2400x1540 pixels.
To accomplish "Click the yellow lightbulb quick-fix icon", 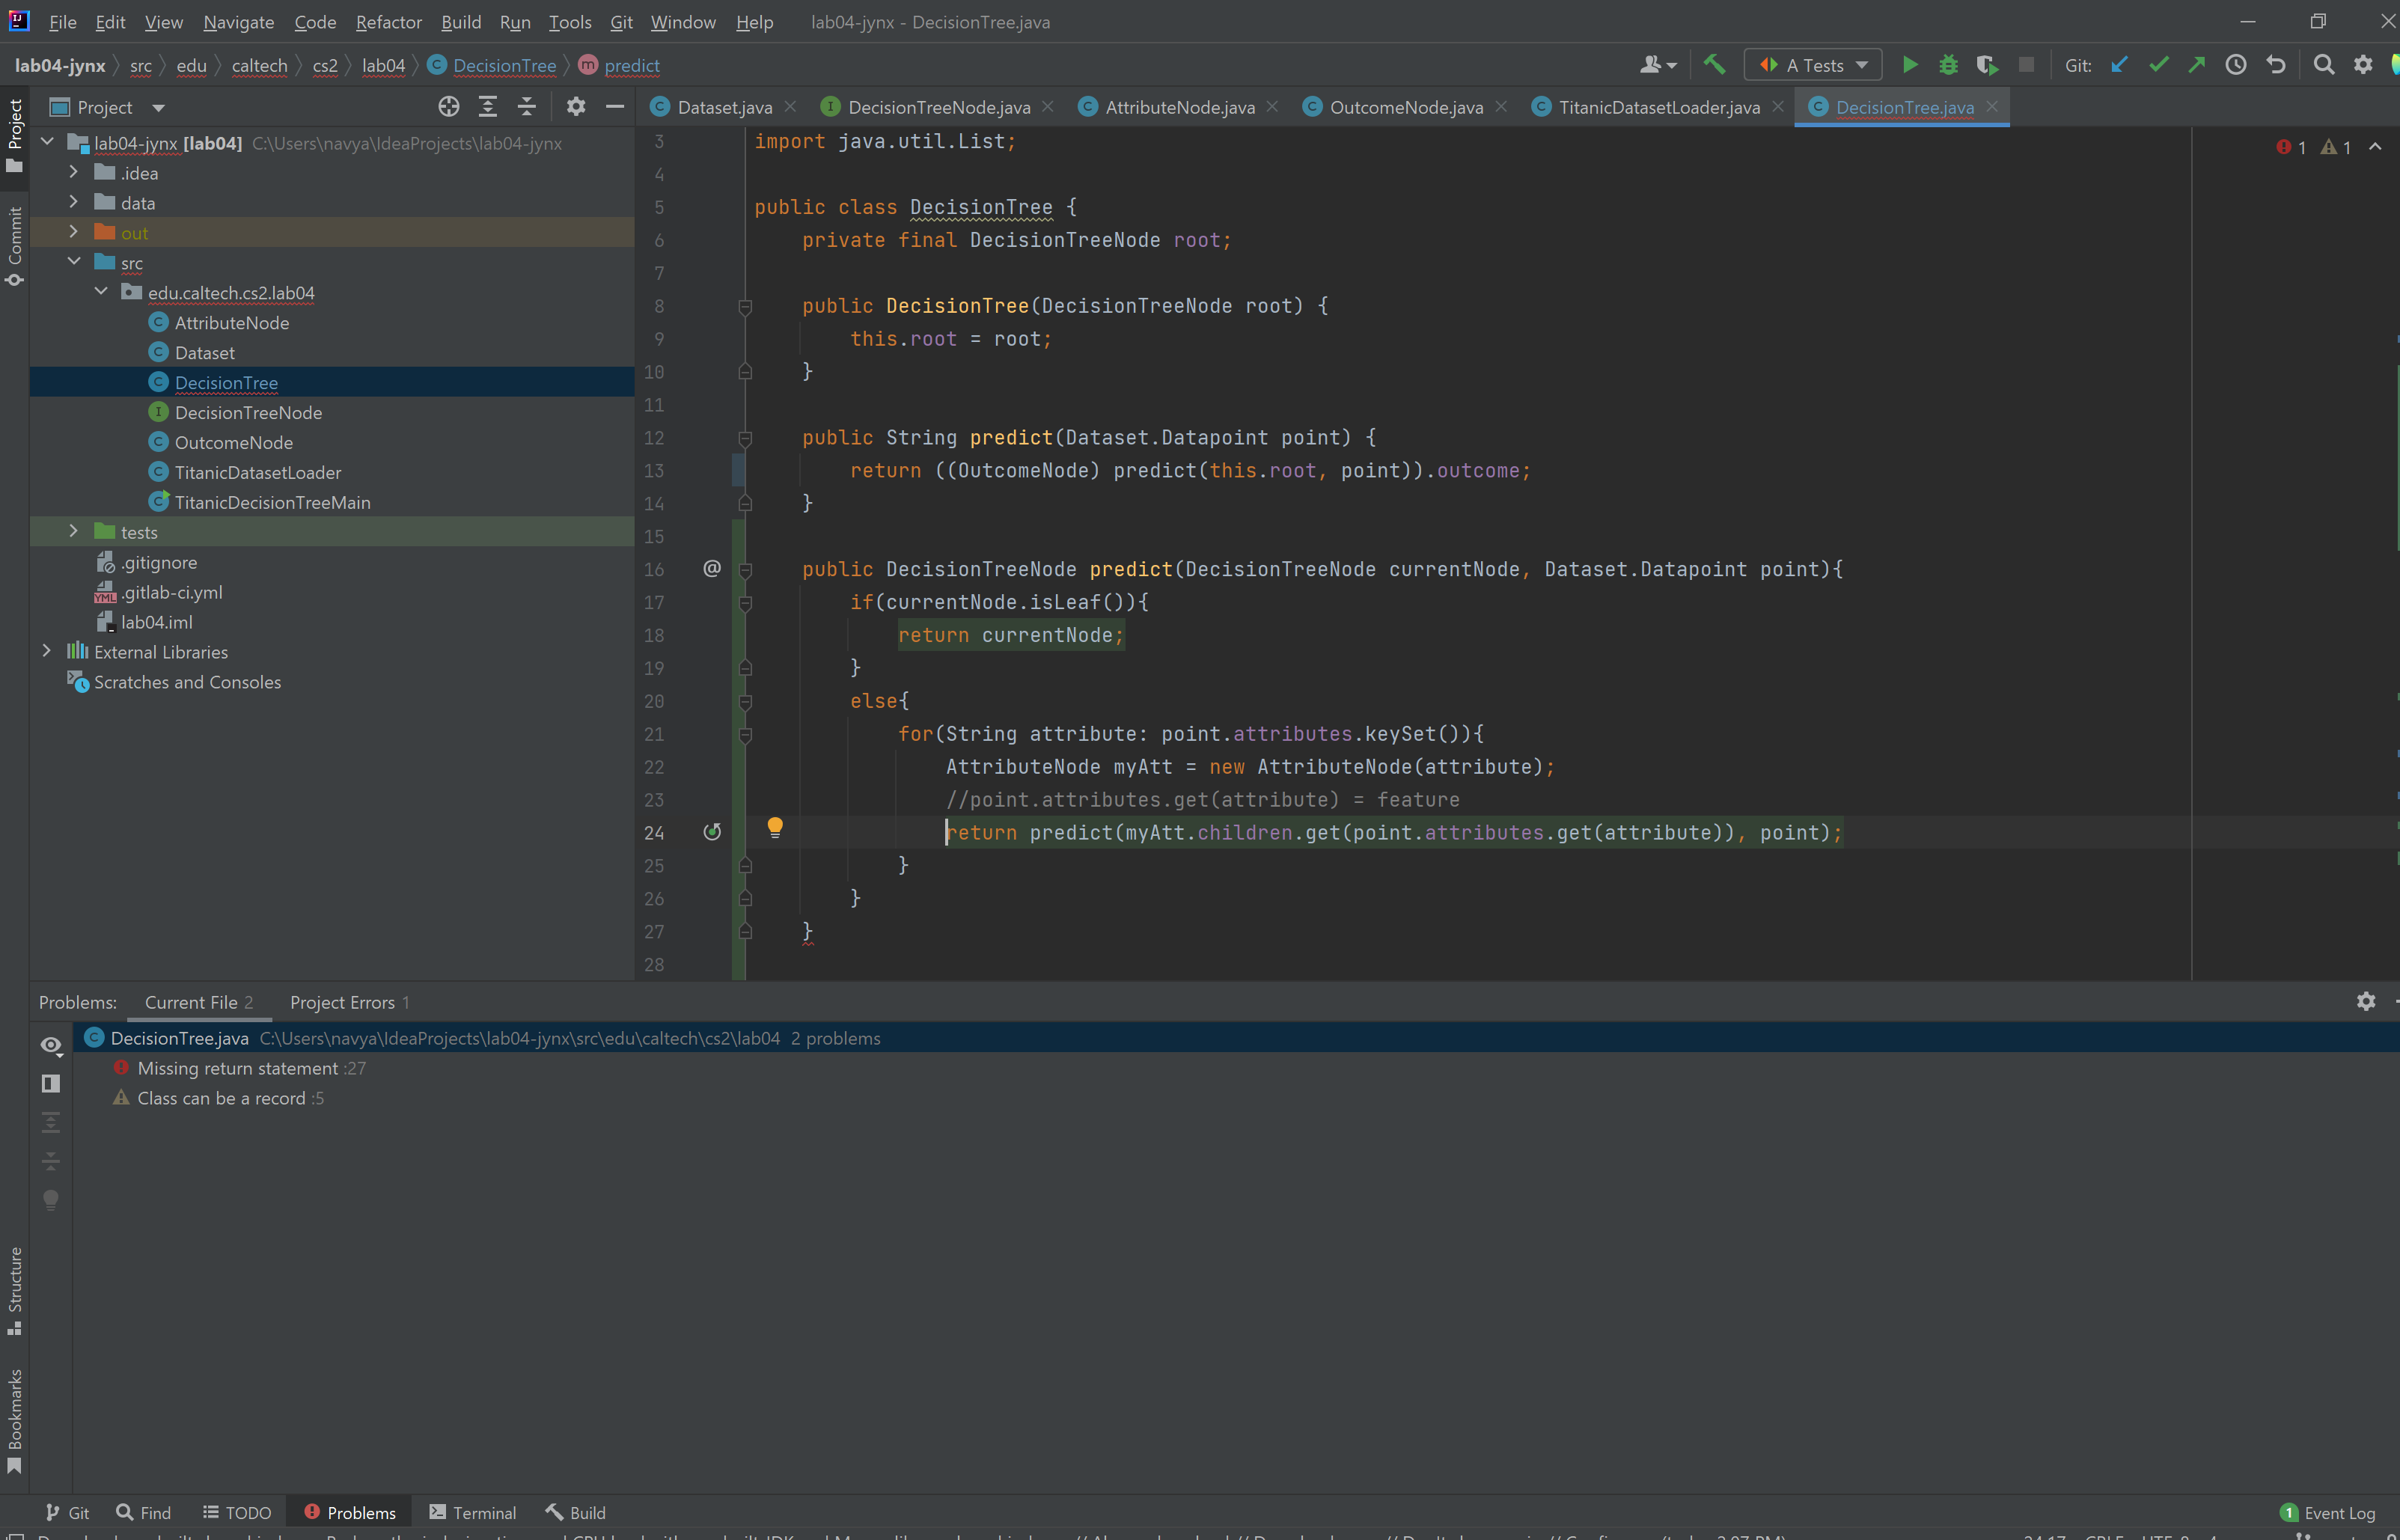I will click(775, 827).
